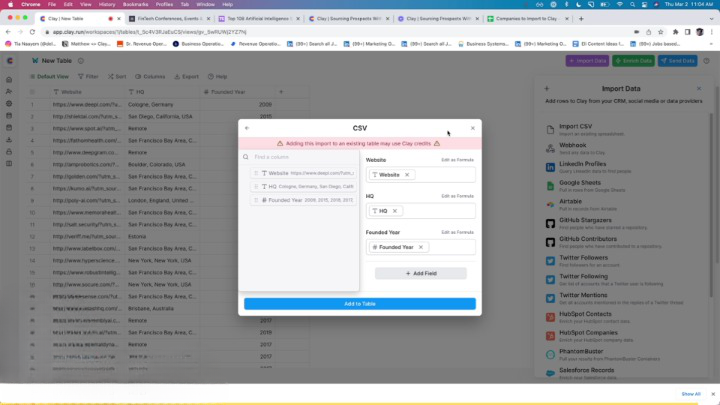The width and height of the screenshot is (720, 405).
Task: Select Twitter Mentions import source
Action: 624,299
